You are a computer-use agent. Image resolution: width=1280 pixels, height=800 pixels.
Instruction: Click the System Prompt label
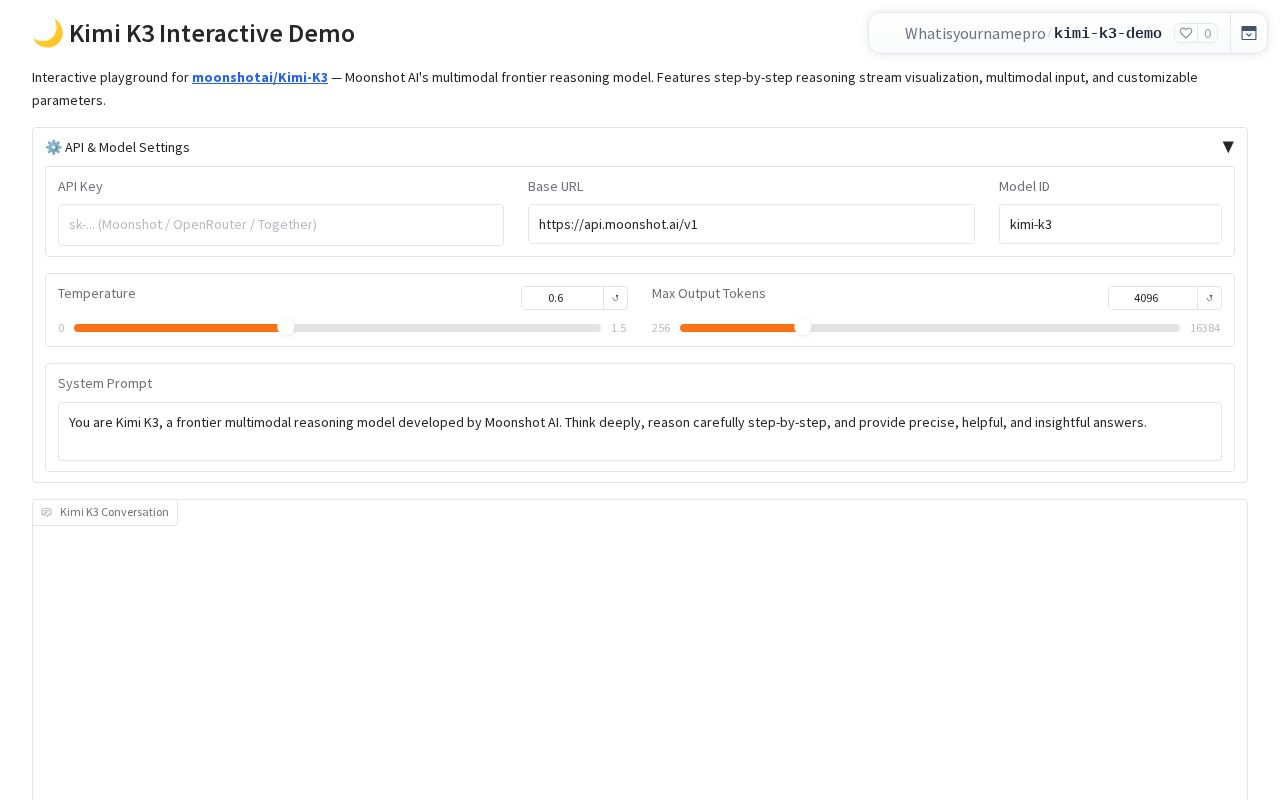105,383
